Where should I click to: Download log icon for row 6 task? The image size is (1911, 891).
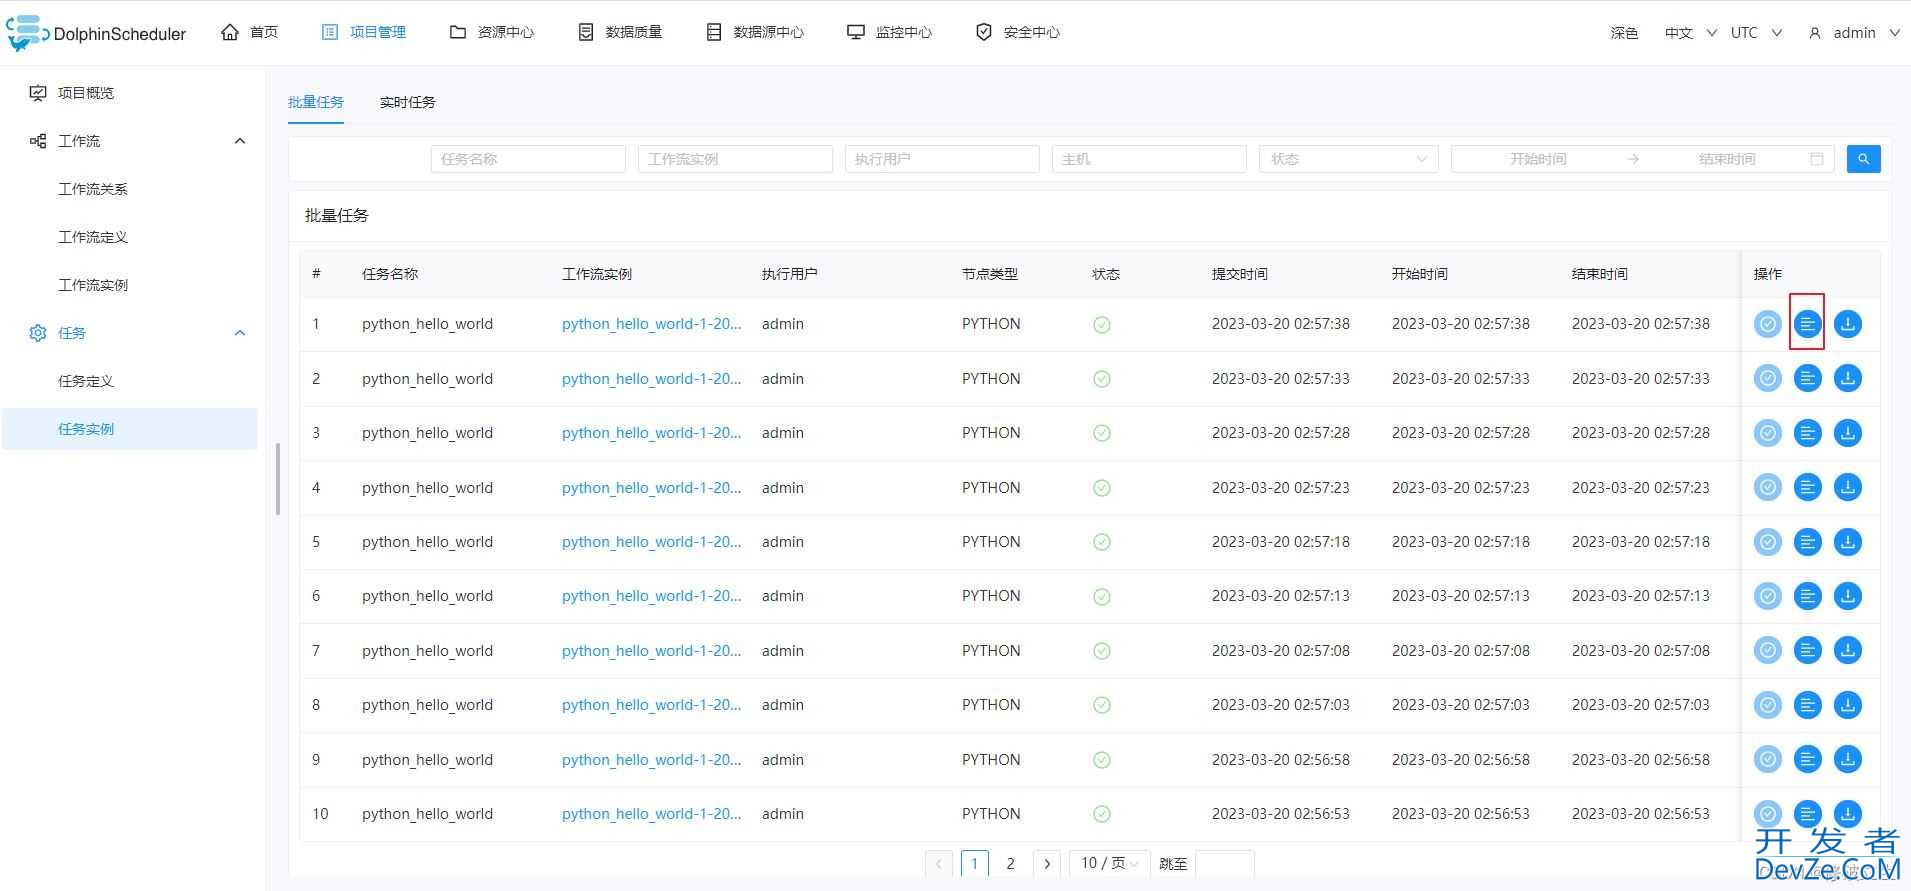click(x=1848, y=596)
